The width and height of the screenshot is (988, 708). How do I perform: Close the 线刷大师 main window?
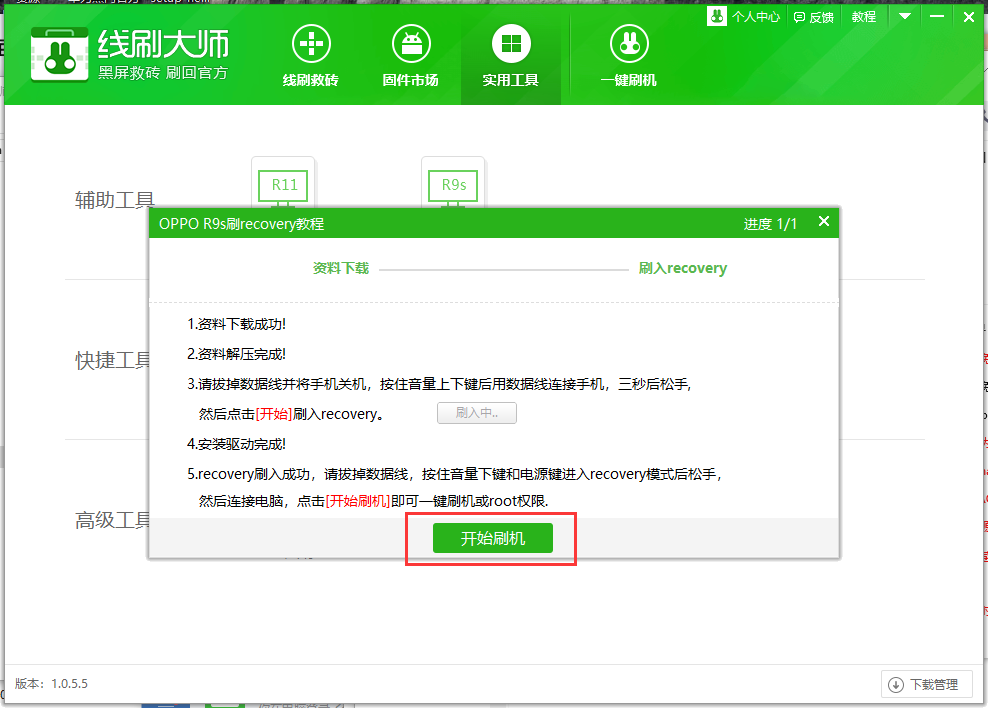(969, 17)
